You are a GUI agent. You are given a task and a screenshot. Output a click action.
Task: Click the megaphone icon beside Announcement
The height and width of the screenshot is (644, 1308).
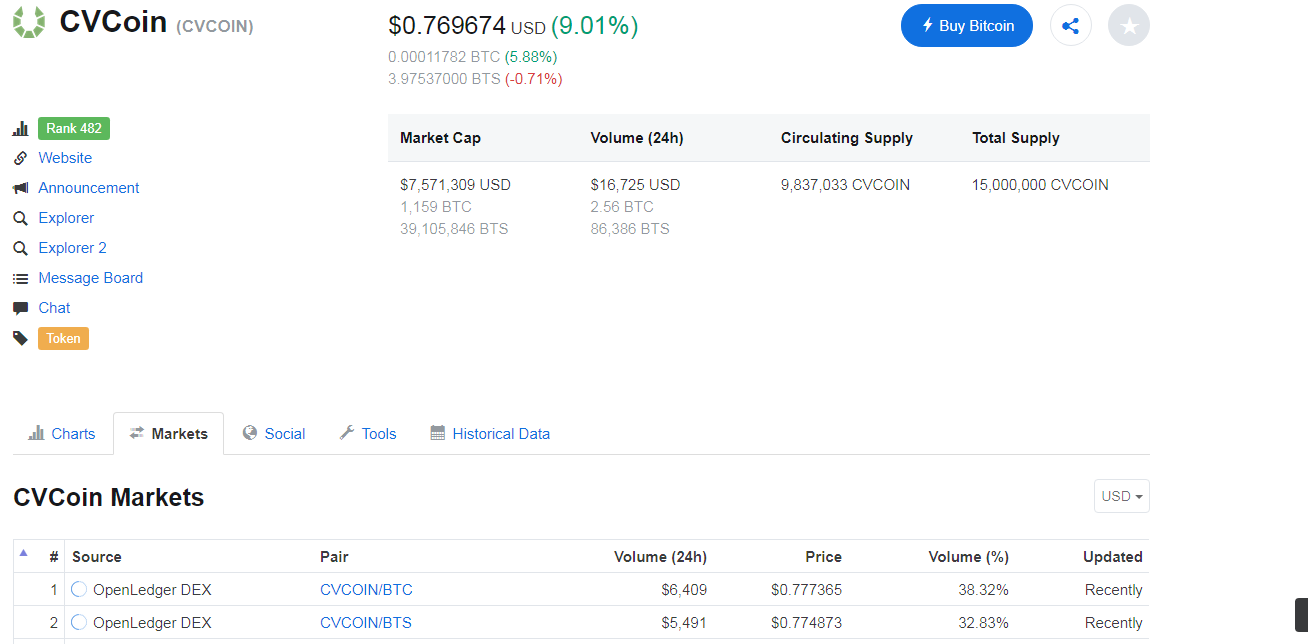pyautogui.click(x=20, y=188)
